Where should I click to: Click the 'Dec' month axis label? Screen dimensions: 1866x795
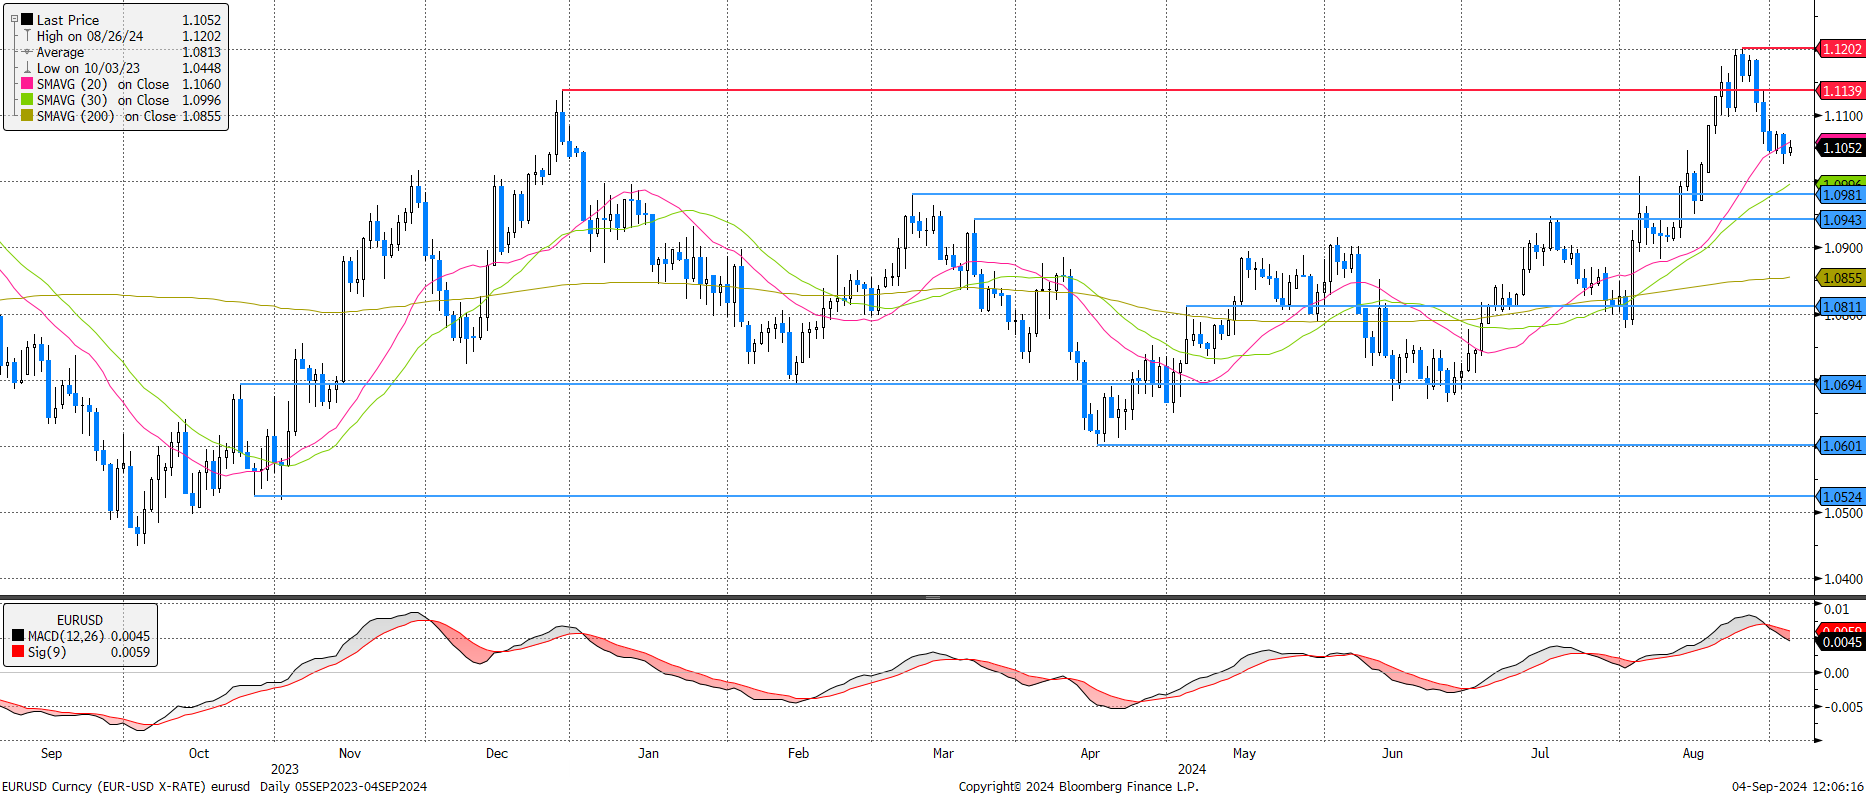[497, 753]
